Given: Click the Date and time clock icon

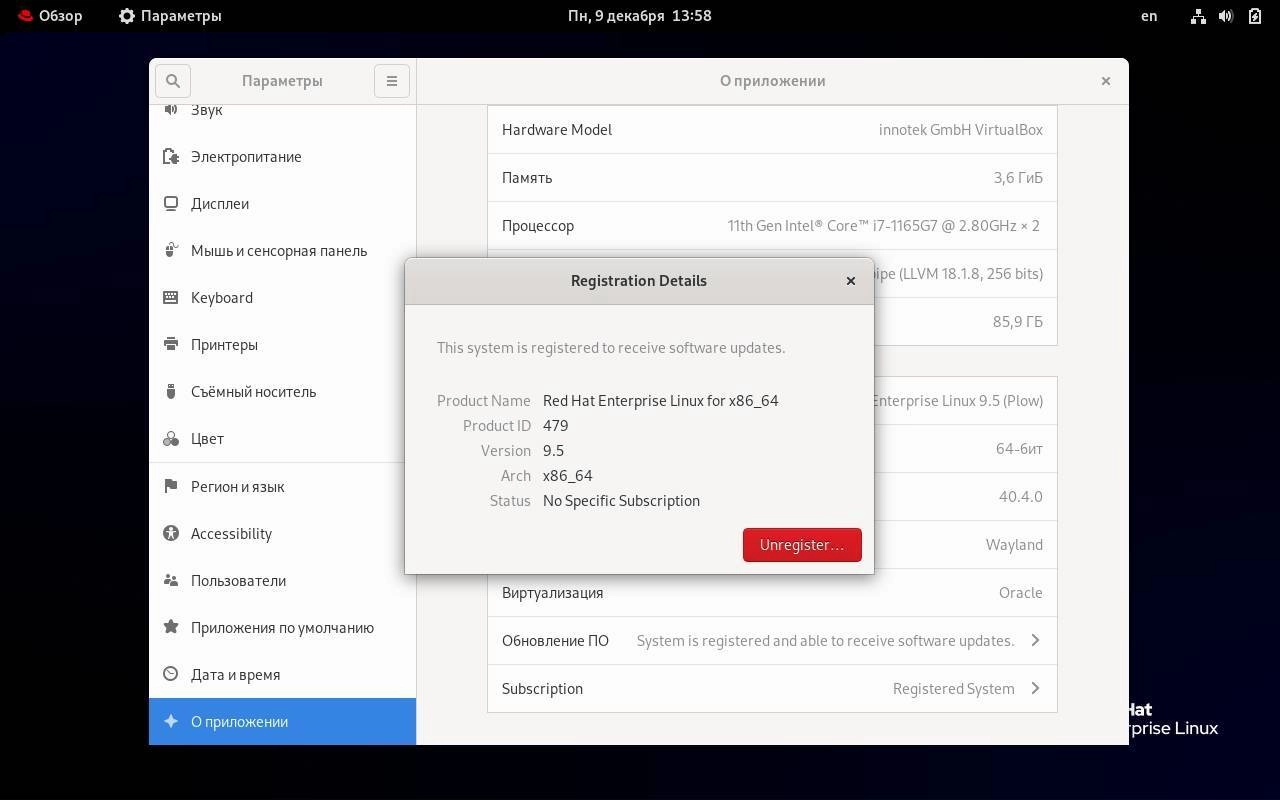Looking at the screenshot, I should pyautogui.click(x=170, y=674).
